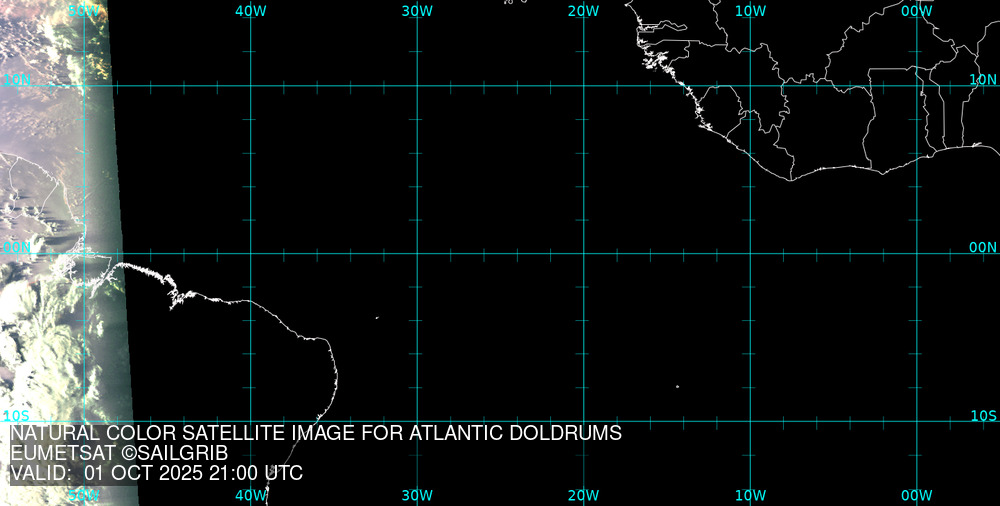Click the 00N equator label on the left side
This screenshot has height=506, width=1000.
16,247
